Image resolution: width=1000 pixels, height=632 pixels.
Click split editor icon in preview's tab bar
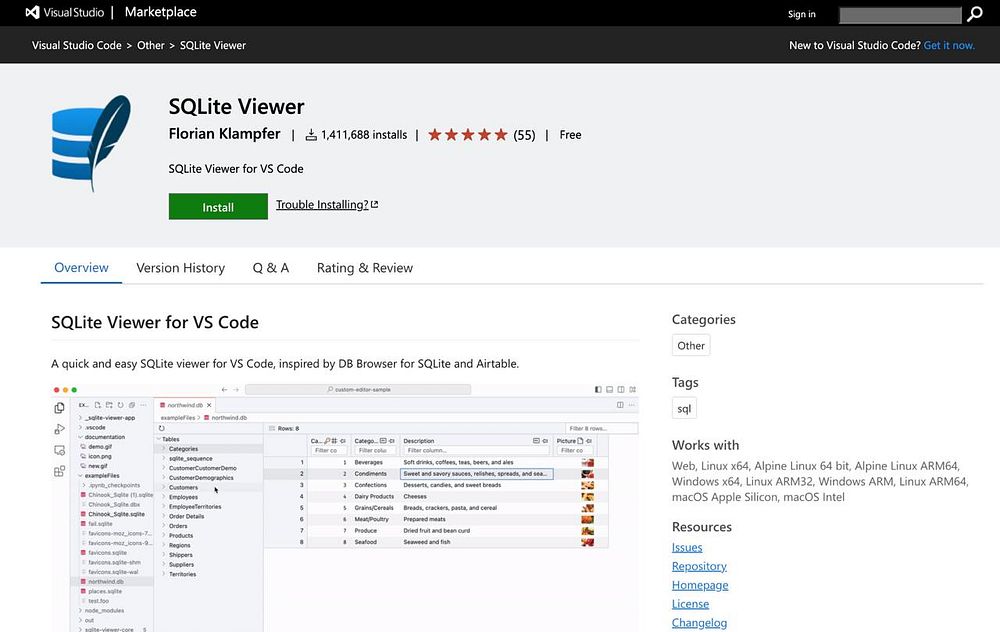click(x=620, y=405)
